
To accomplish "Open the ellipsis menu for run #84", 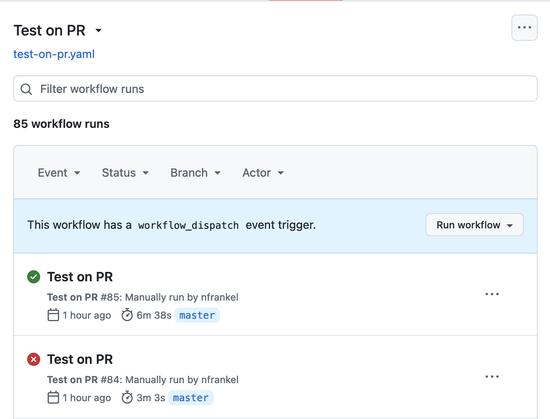I will point(492,377).
